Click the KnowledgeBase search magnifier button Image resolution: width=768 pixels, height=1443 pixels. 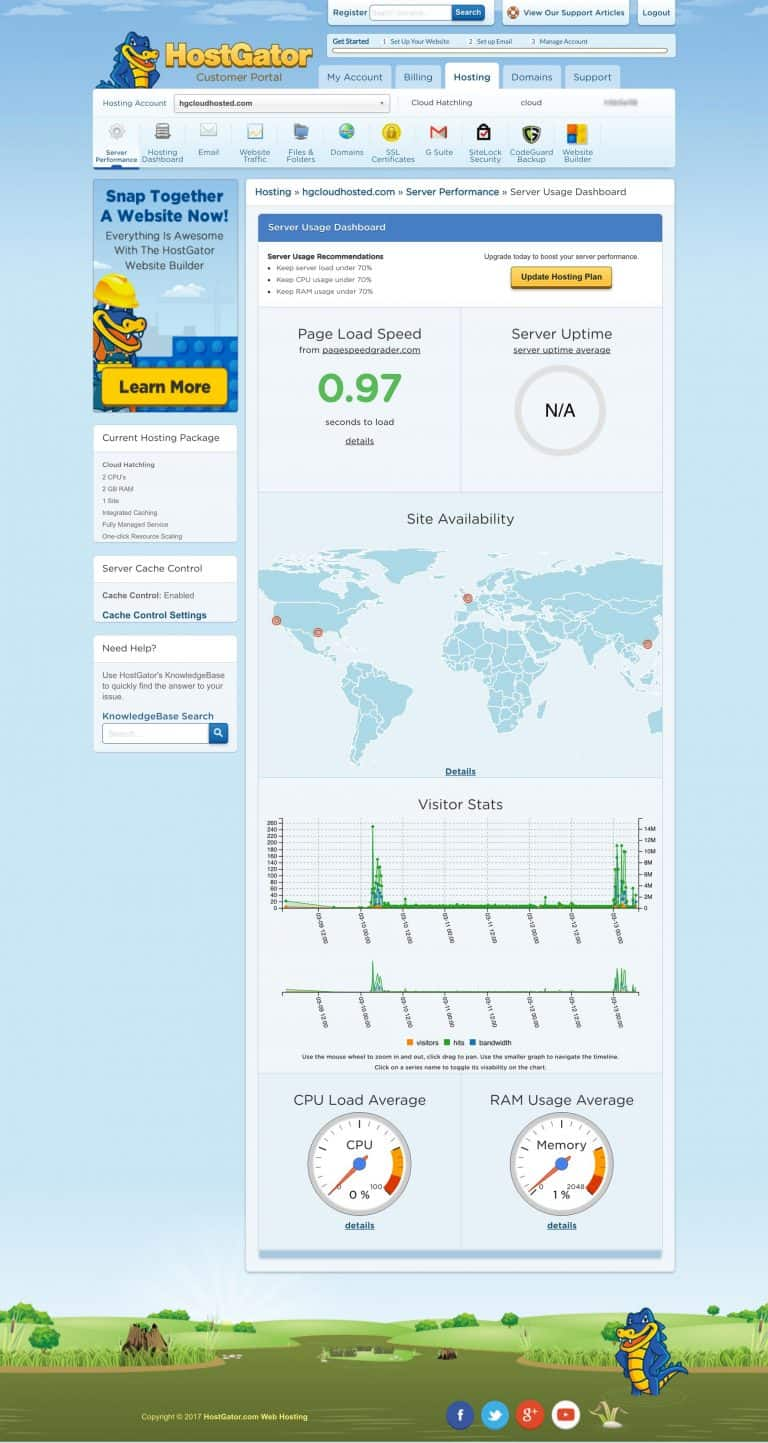[218, 733]
